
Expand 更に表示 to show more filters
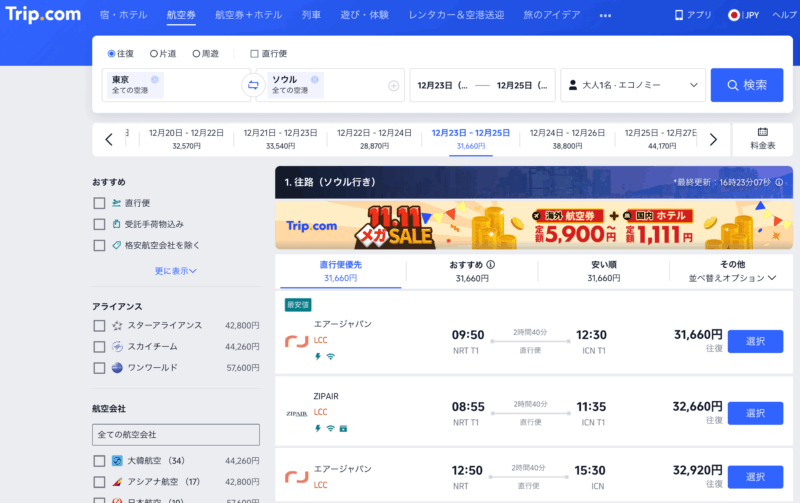coord(176,271)
